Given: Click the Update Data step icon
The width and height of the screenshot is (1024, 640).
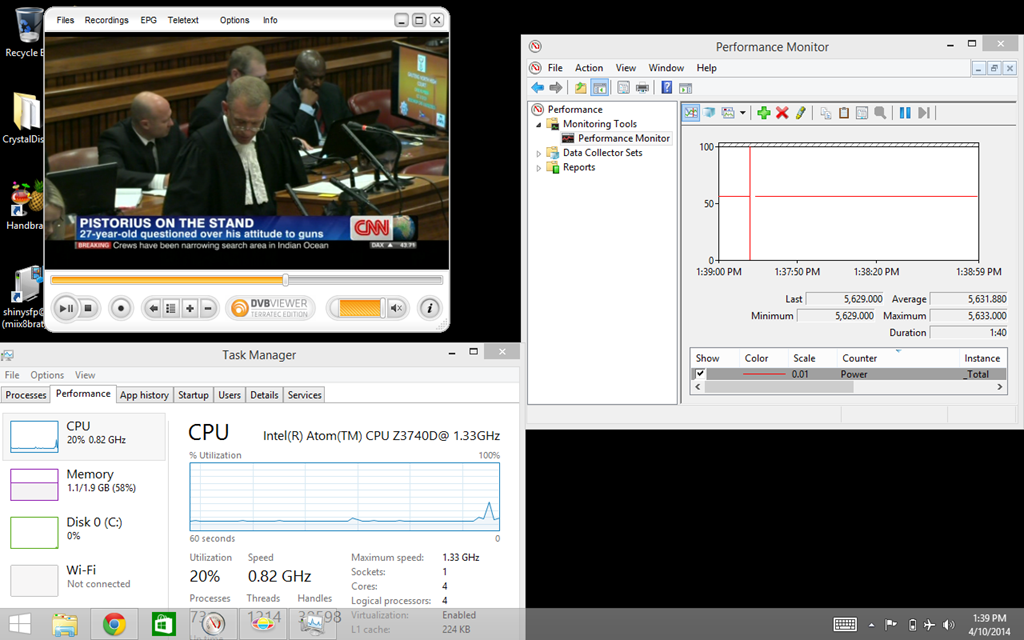Looking at the screenshot, I should pos(923,113).
